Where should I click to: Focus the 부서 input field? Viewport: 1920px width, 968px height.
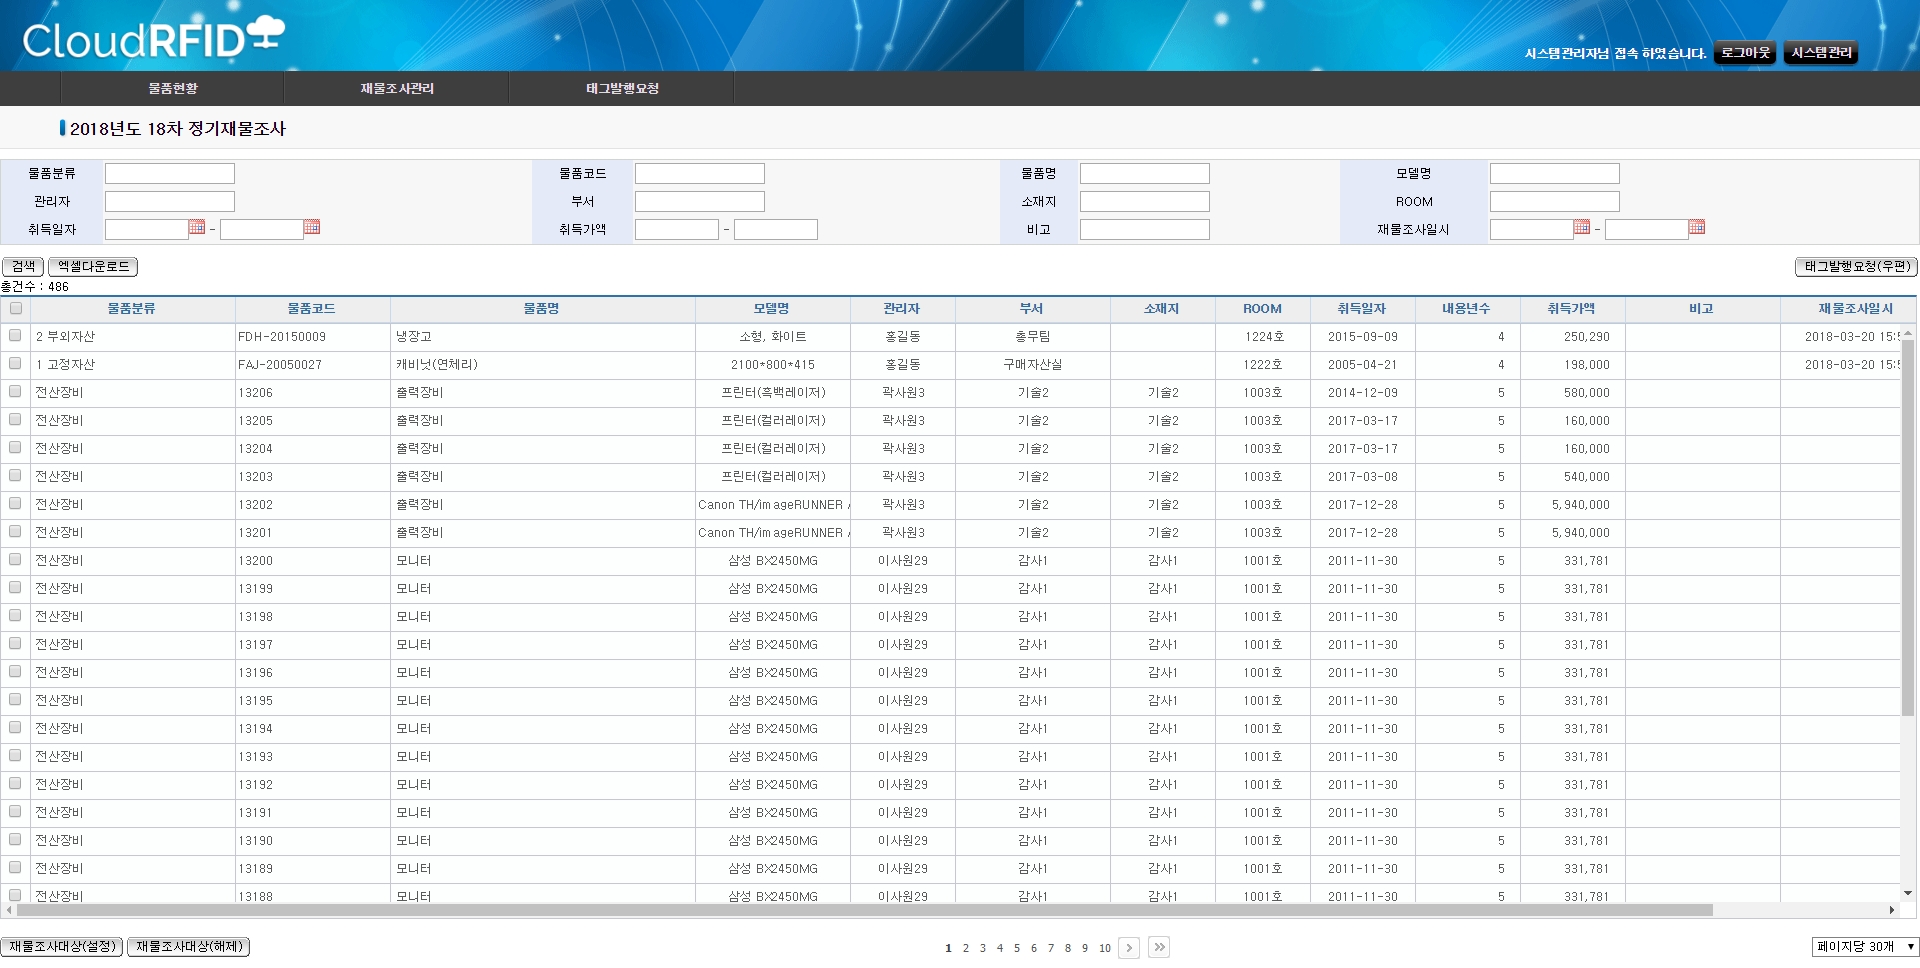700,201
